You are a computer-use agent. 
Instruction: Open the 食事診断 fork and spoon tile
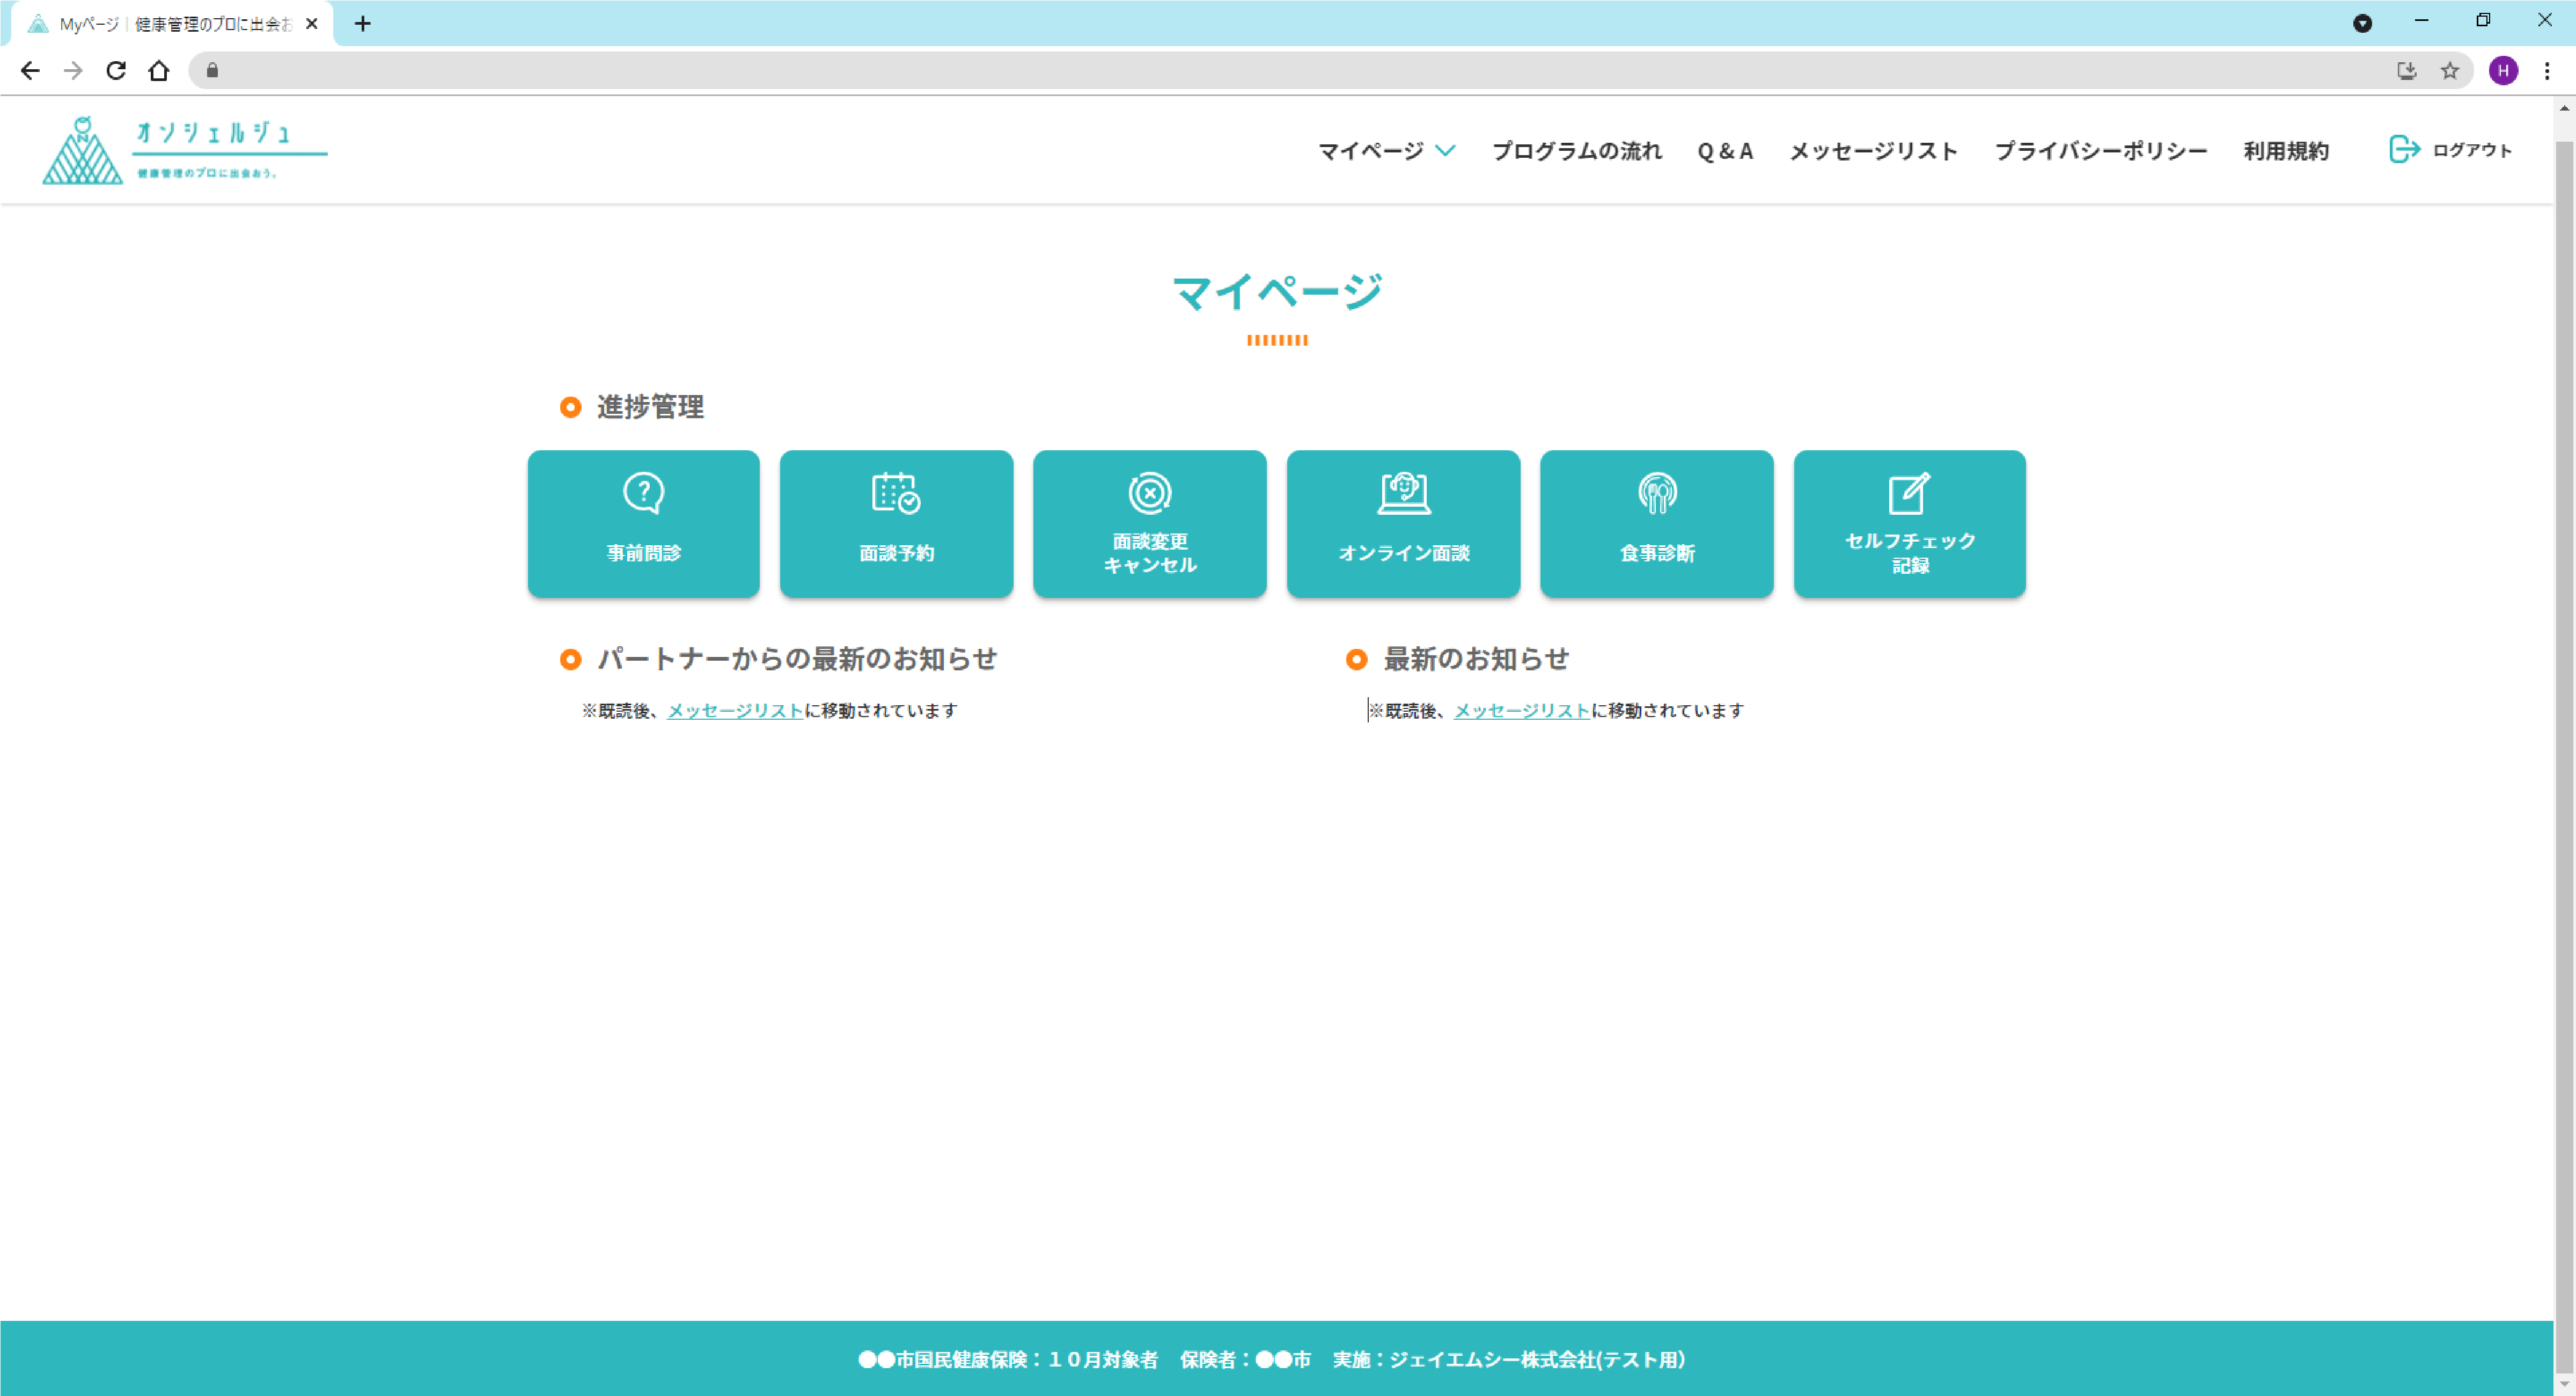tap(1656, 523)
